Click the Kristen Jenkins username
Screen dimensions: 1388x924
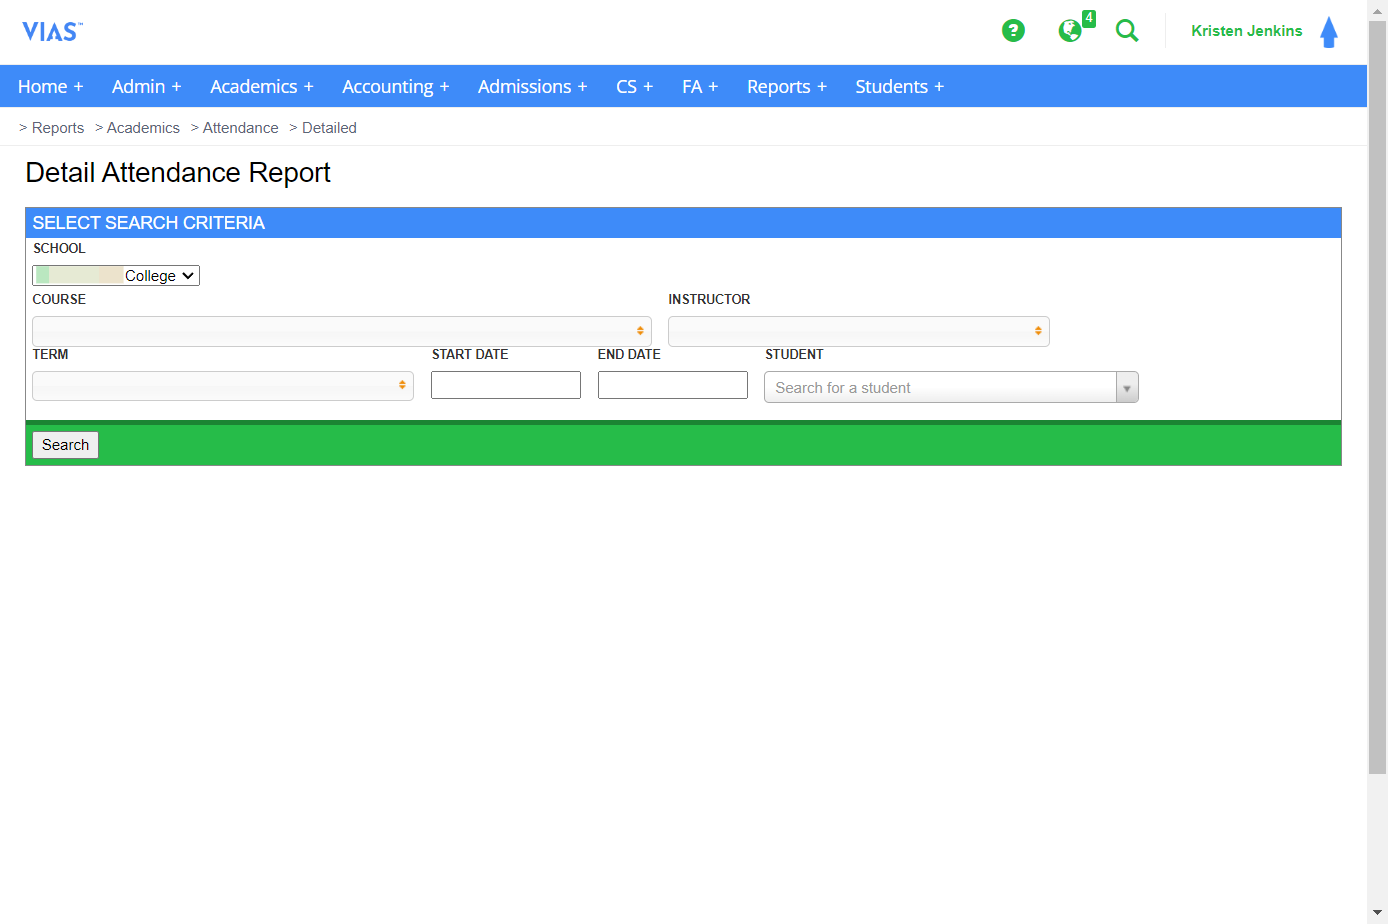click(1246, 31)
